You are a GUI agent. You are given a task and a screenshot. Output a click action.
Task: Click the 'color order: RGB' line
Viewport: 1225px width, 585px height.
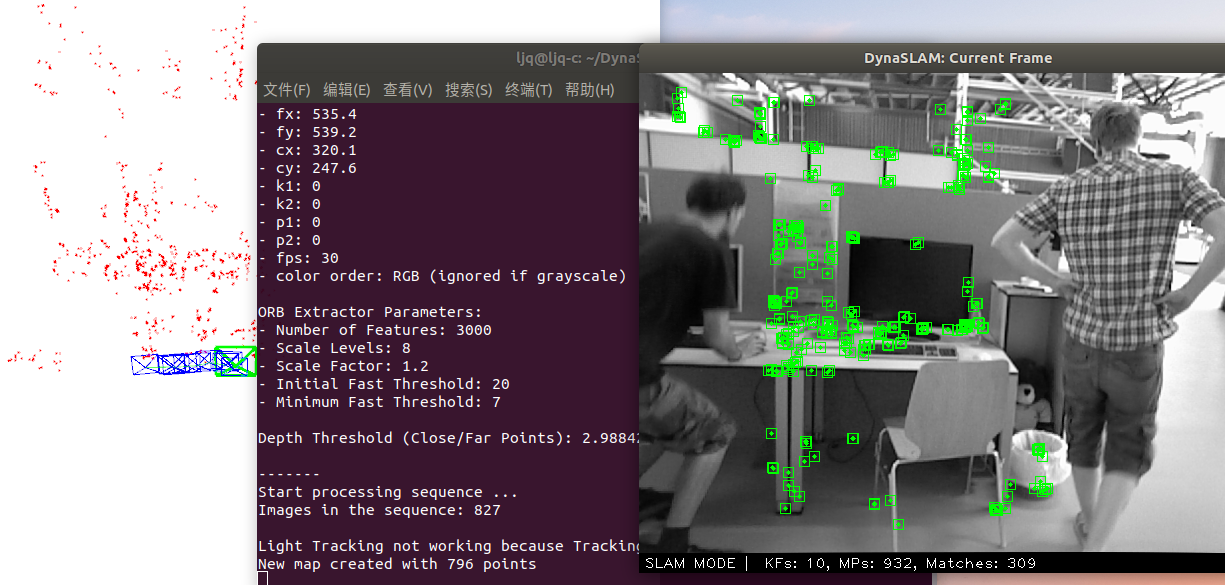(x=443, y=276)
